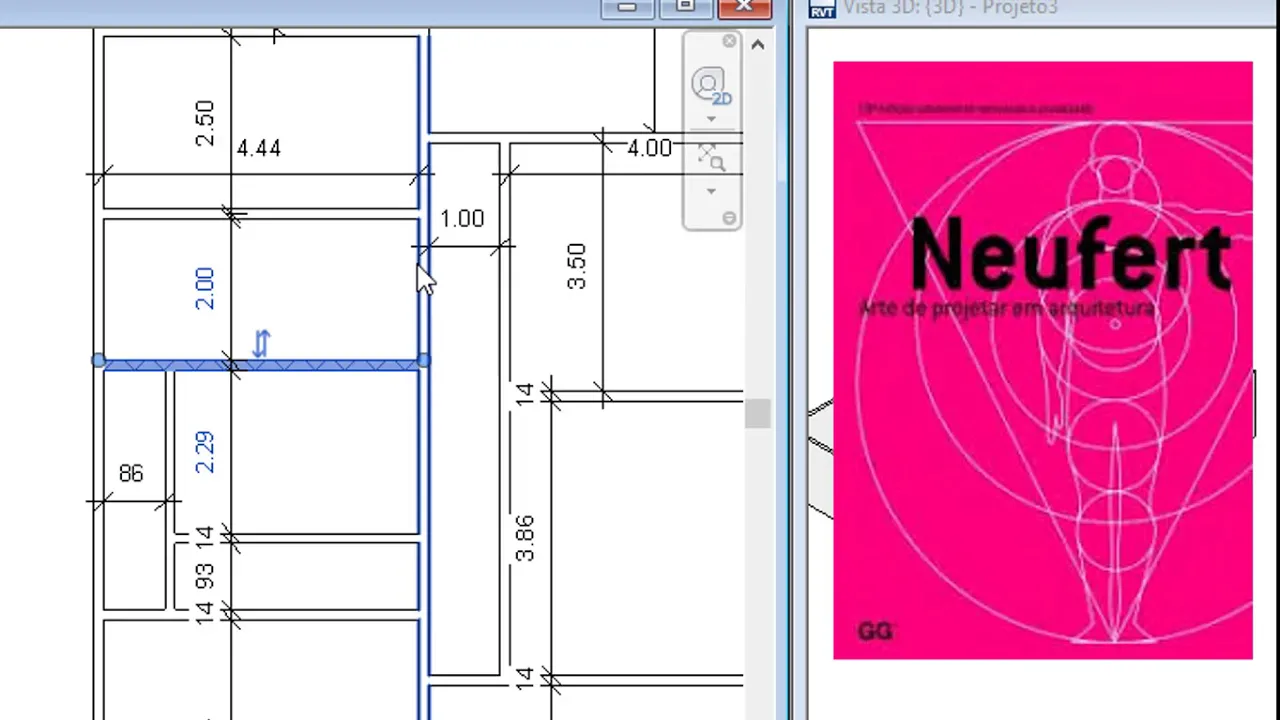Activate the Zoom in Region tool
The image size is (1280, 720).
click(711, 158)
